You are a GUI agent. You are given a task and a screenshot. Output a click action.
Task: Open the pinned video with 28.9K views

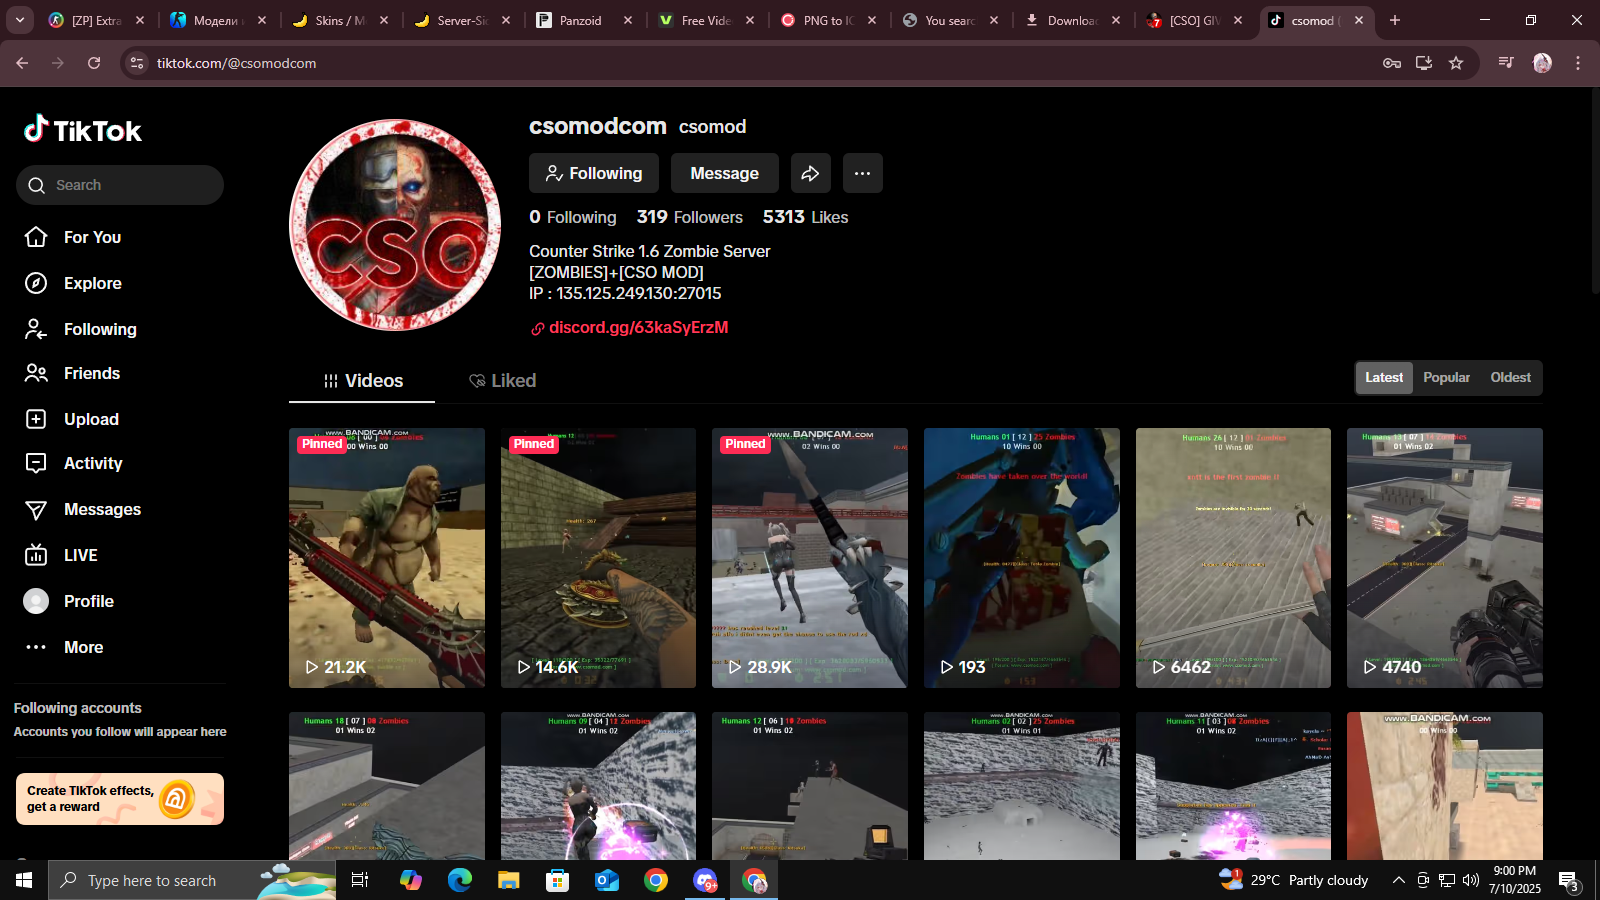click(x=809, y=557)
